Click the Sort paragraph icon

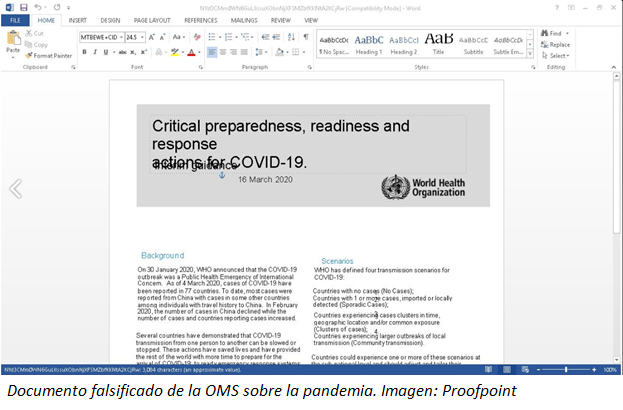pyautogui.click(x=291, y=37)
